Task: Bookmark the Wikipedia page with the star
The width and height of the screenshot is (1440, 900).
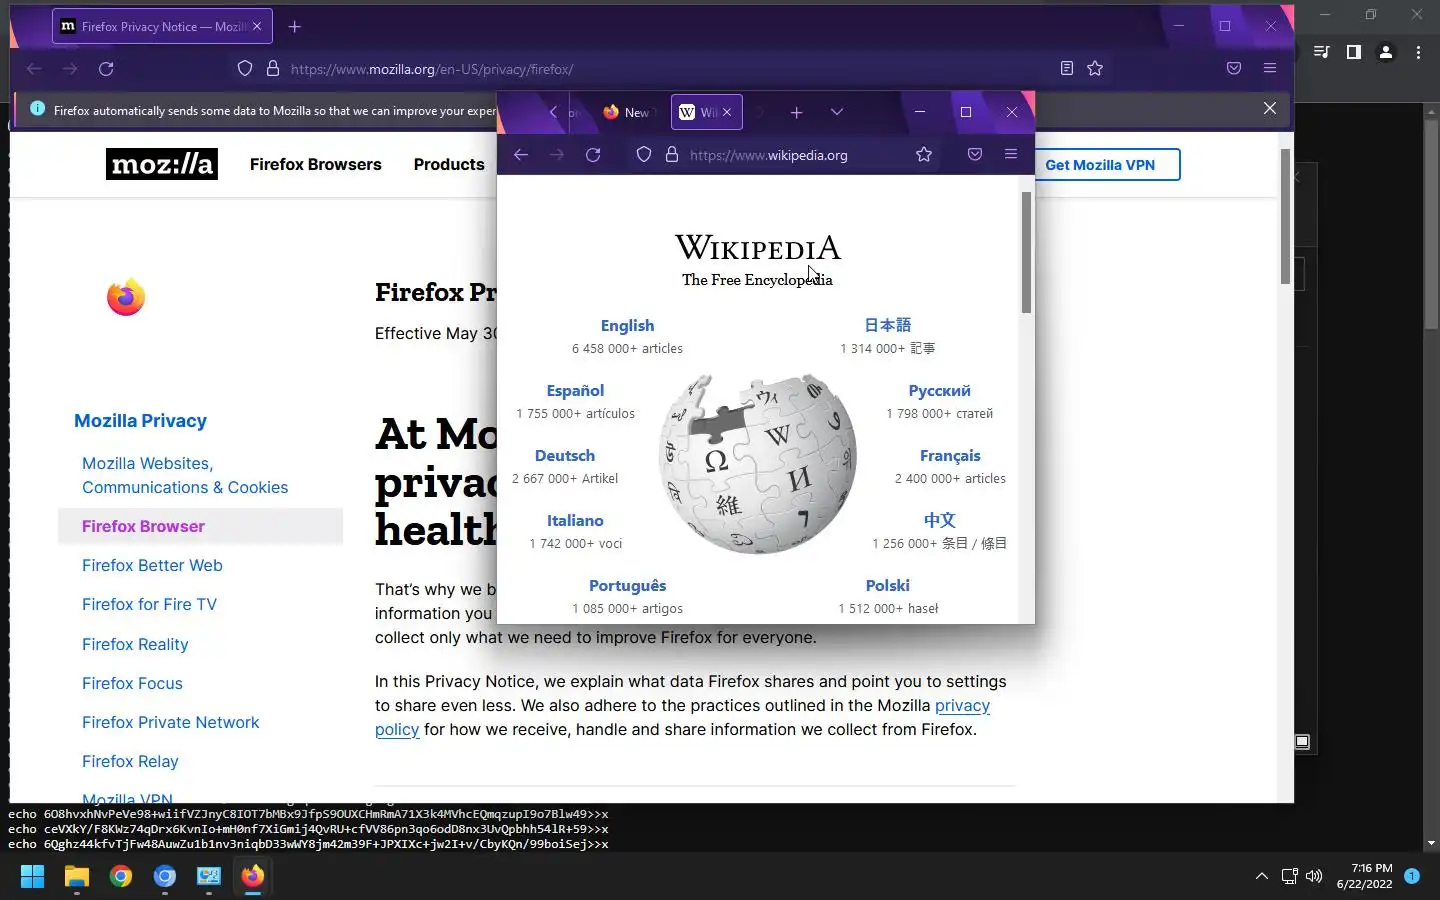Action: 924,155
